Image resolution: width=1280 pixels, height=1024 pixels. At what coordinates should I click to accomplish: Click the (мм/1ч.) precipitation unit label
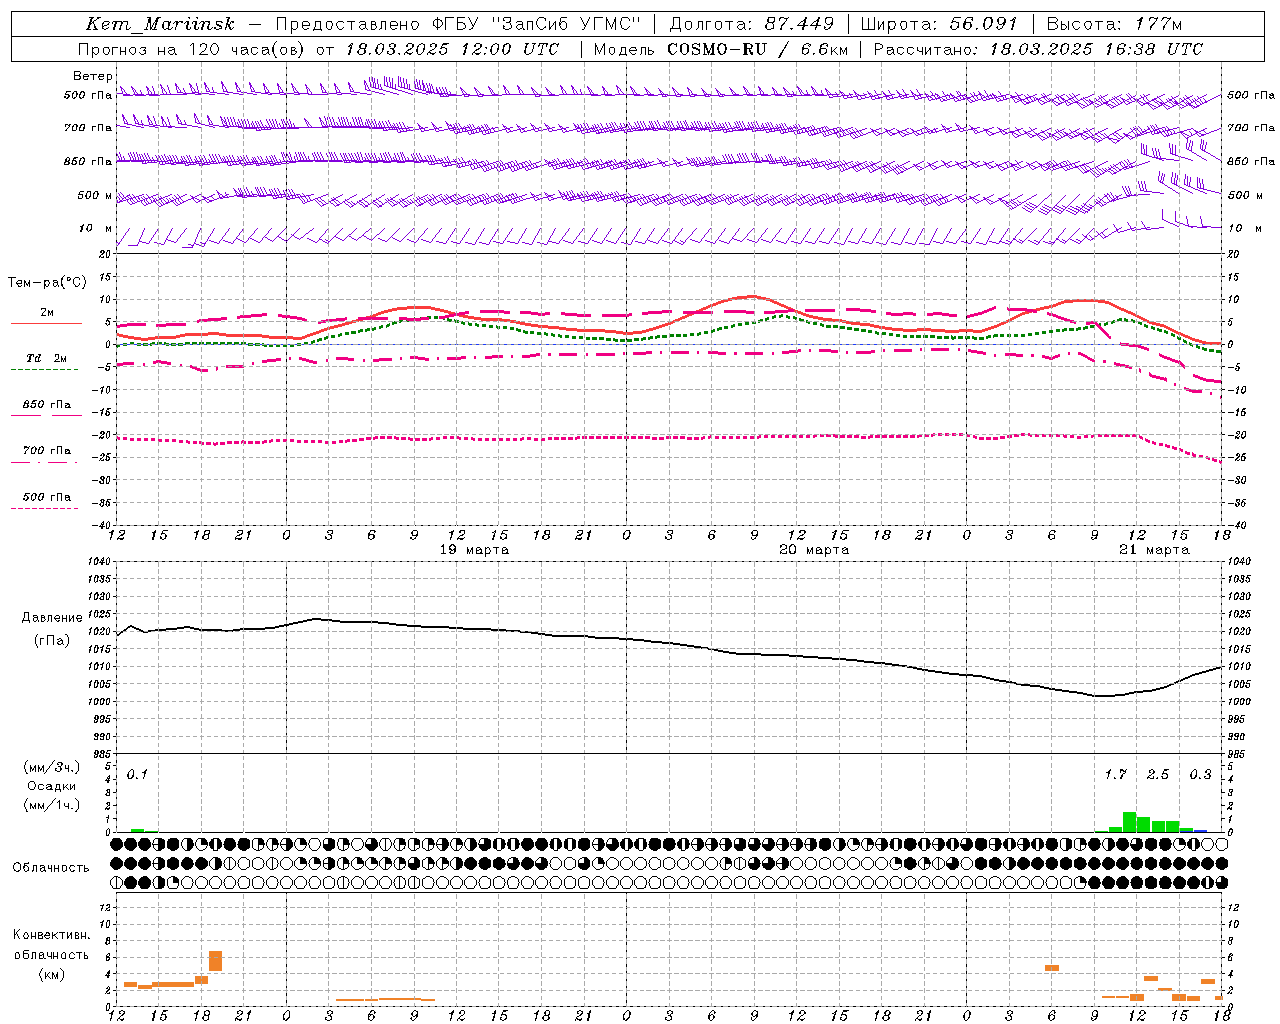coord(52,805)
